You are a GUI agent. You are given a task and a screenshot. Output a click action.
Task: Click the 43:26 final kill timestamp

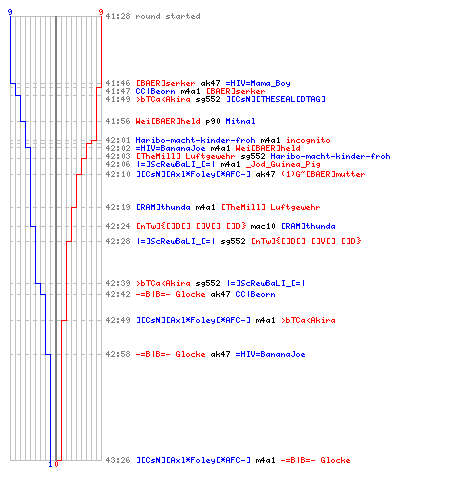point(118,460)
